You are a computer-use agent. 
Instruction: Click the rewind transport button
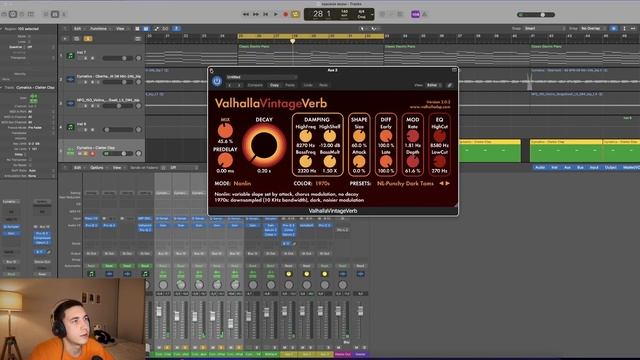pos(246,14)
